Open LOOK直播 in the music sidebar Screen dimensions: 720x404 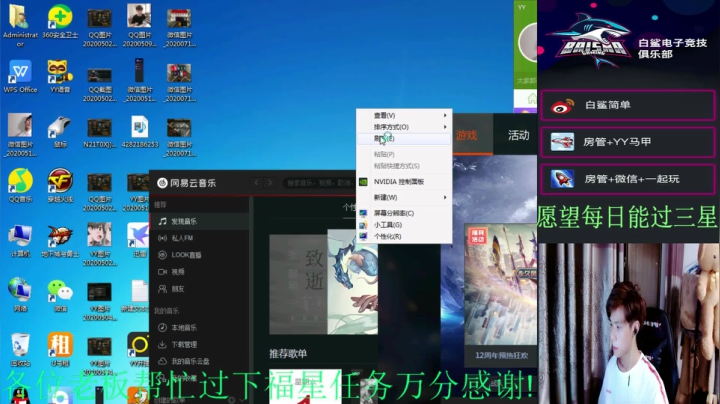click(199, 255)
